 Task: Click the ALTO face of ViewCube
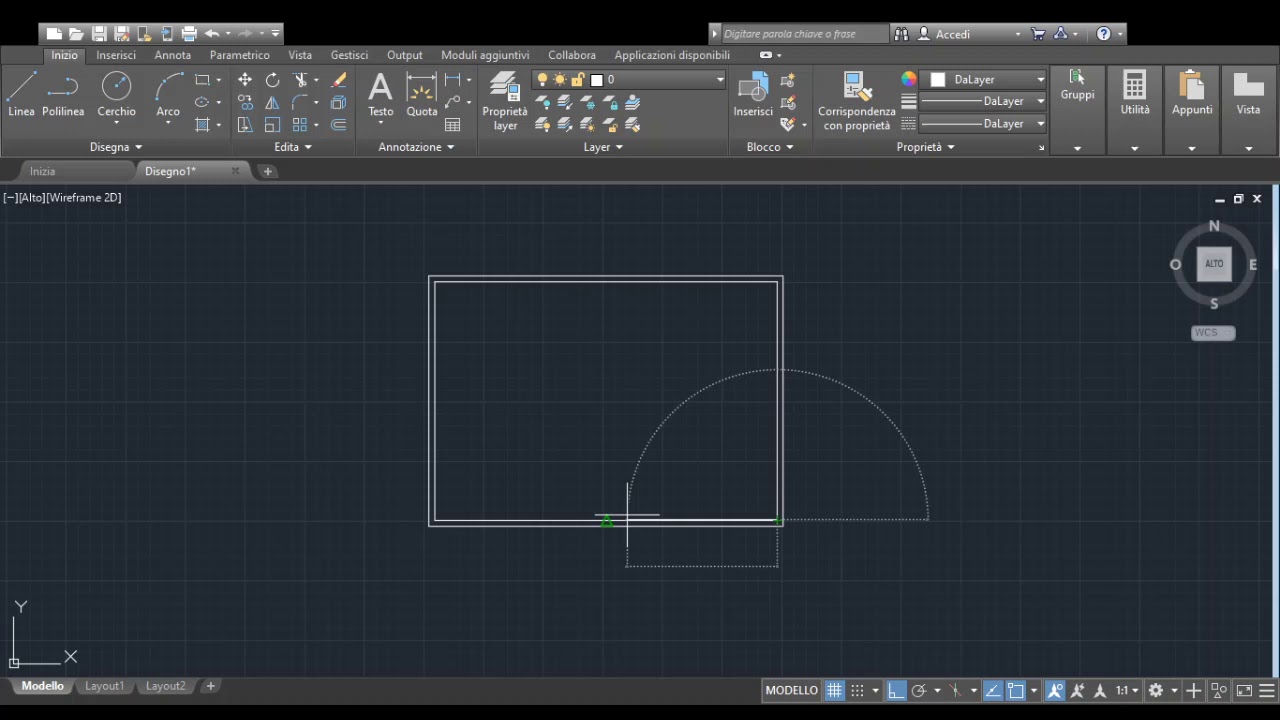point(1214,264)
